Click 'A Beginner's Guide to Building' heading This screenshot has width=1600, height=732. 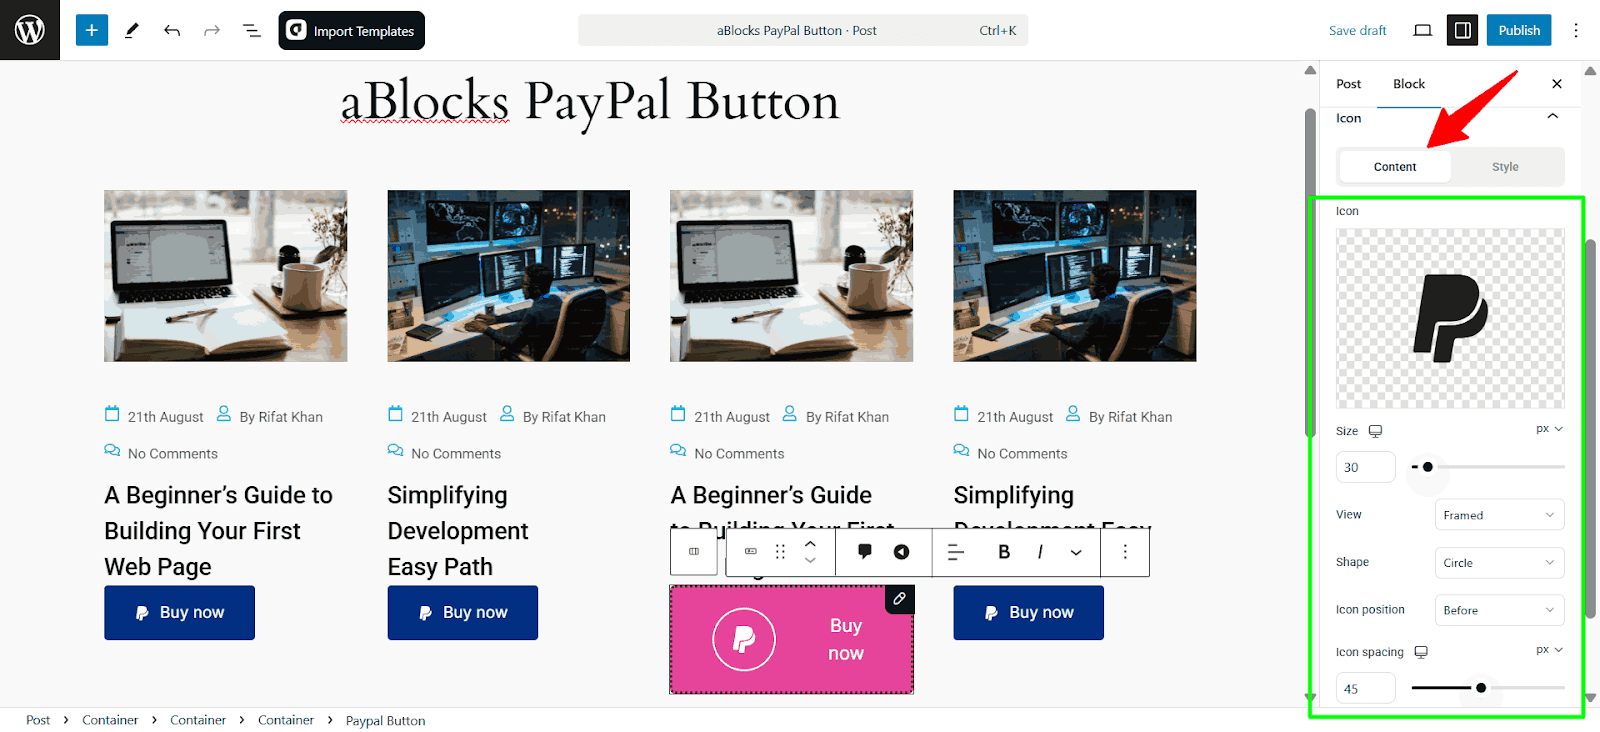[218, 531]
